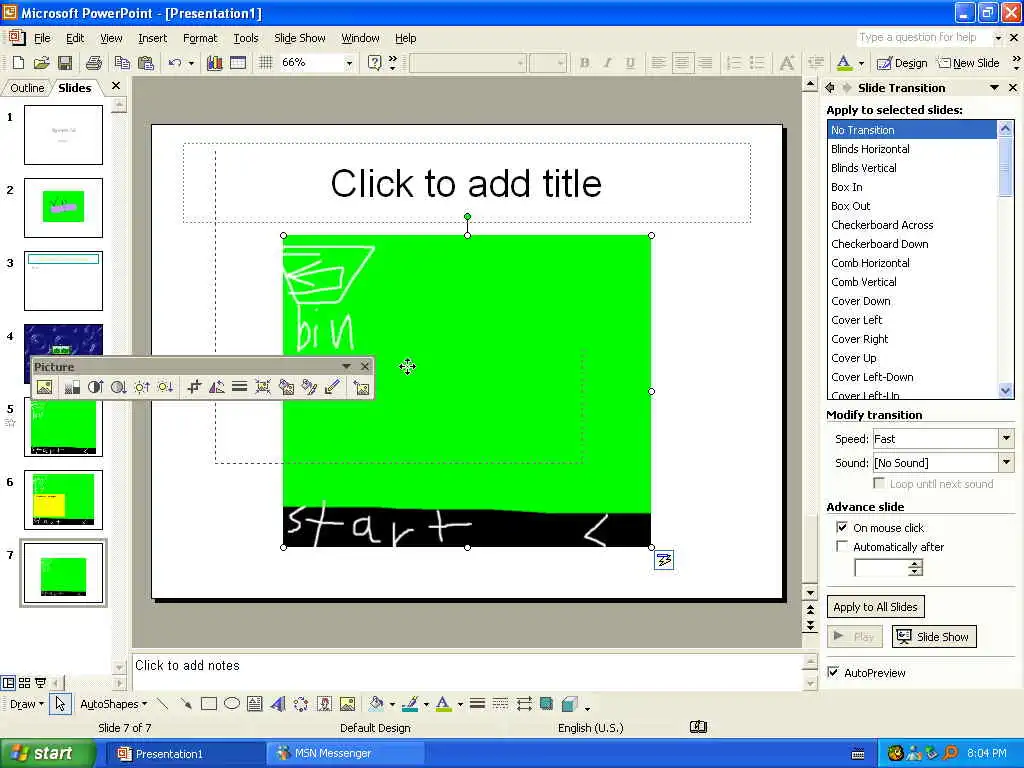Click the Reset Picture icon

point(361,387)
